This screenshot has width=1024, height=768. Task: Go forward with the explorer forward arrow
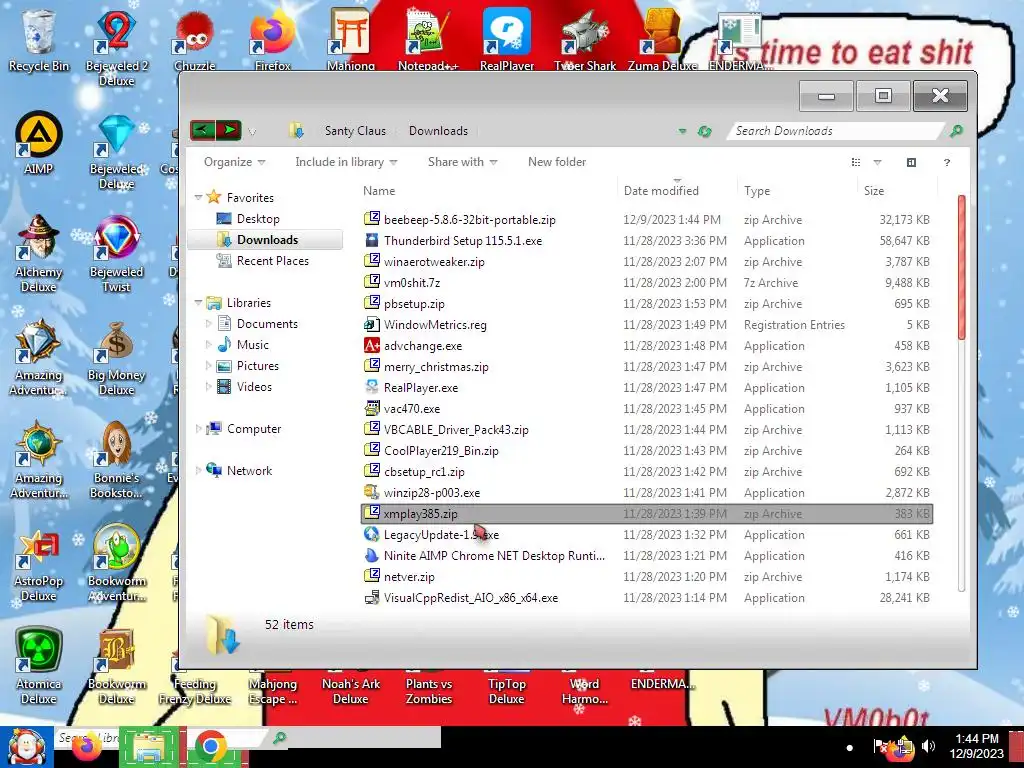pyautogui.click(x=229, y=130)
